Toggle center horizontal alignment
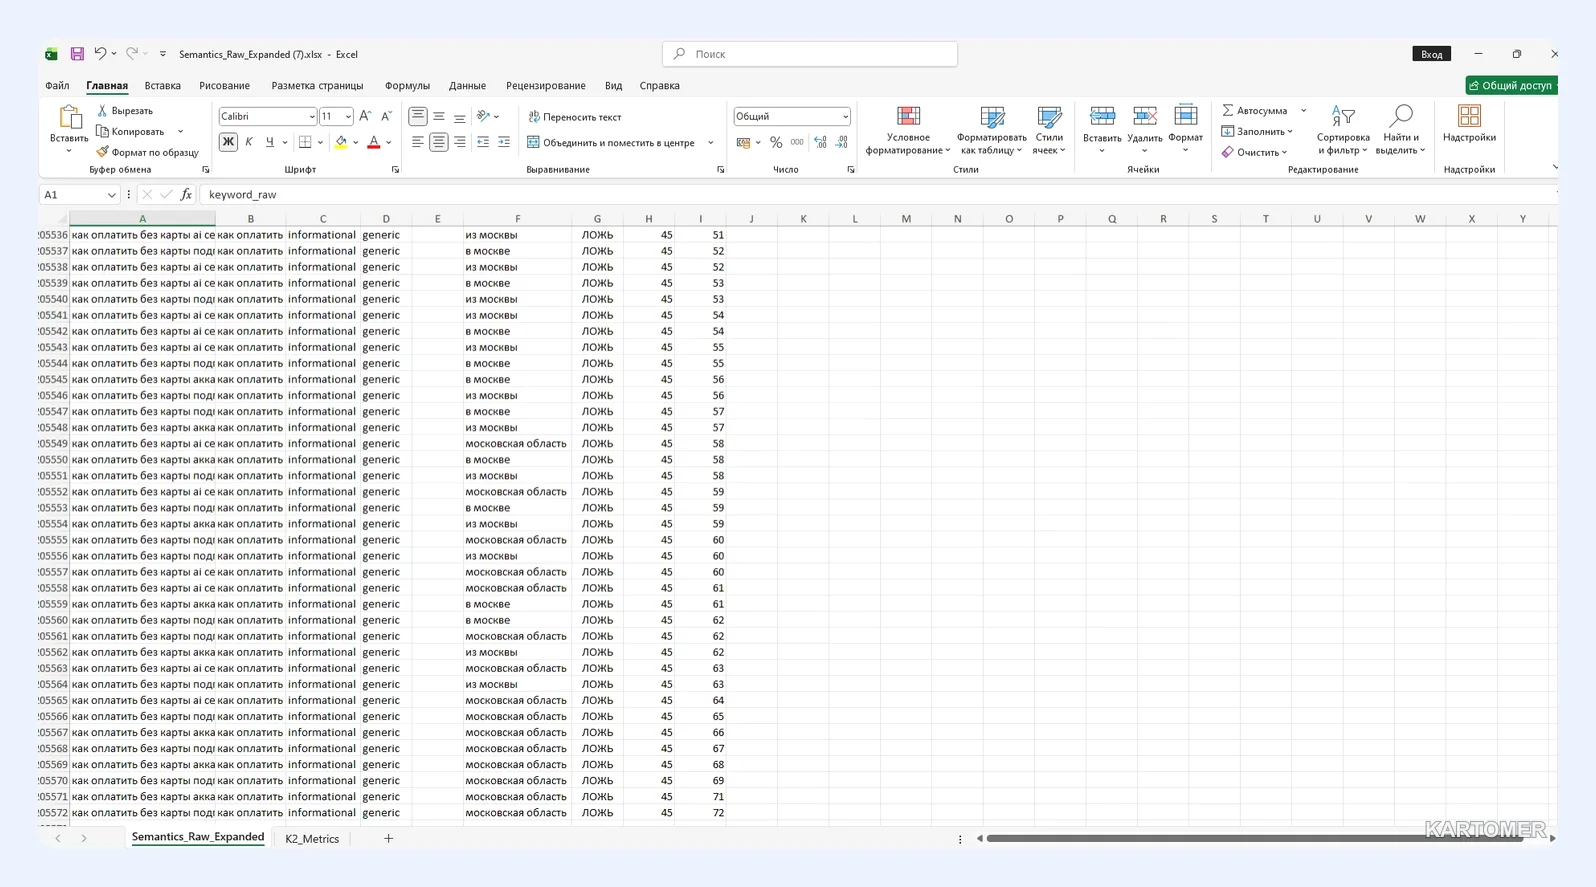Image resolution: width=1596 pixels, height=887 pixels. (438, 142)
